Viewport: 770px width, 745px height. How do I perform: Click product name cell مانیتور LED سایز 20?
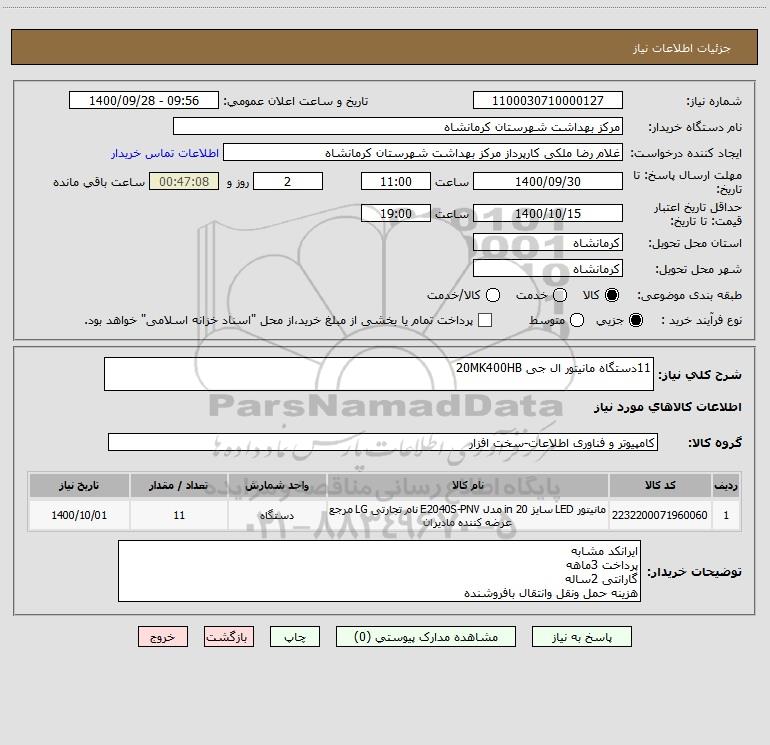click(468, 515)
